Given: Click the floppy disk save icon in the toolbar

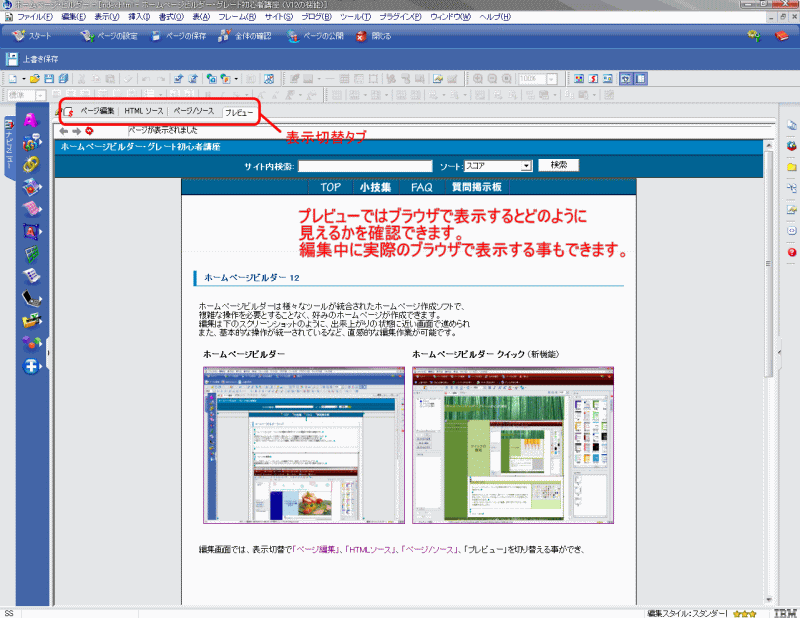Looking at the screenshot, I should (x=49, y=79).
